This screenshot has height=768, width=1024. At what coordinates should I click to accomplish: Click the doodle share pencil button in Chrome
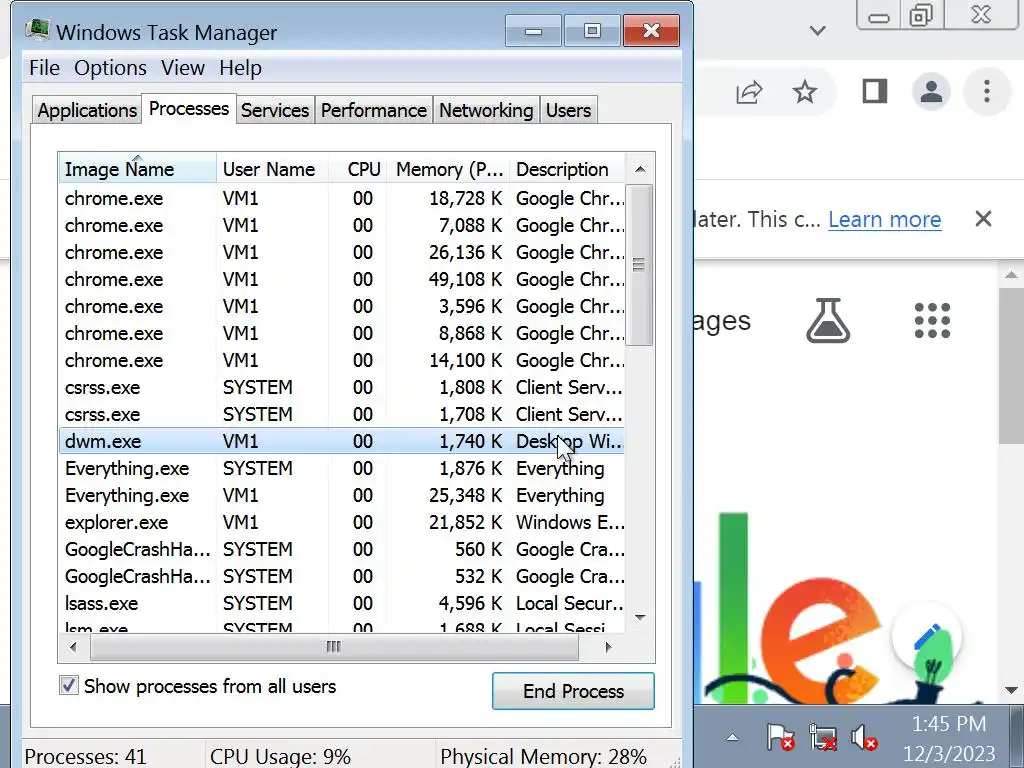coord(927,637)
